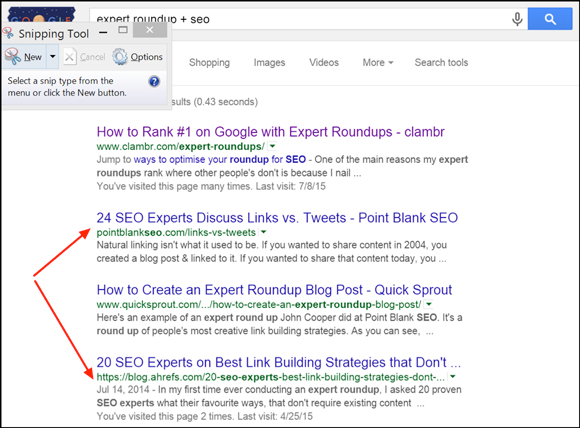580x428 pixels.
Task: Switch to the Shopping results tab
Action: [x=209, y=63]
